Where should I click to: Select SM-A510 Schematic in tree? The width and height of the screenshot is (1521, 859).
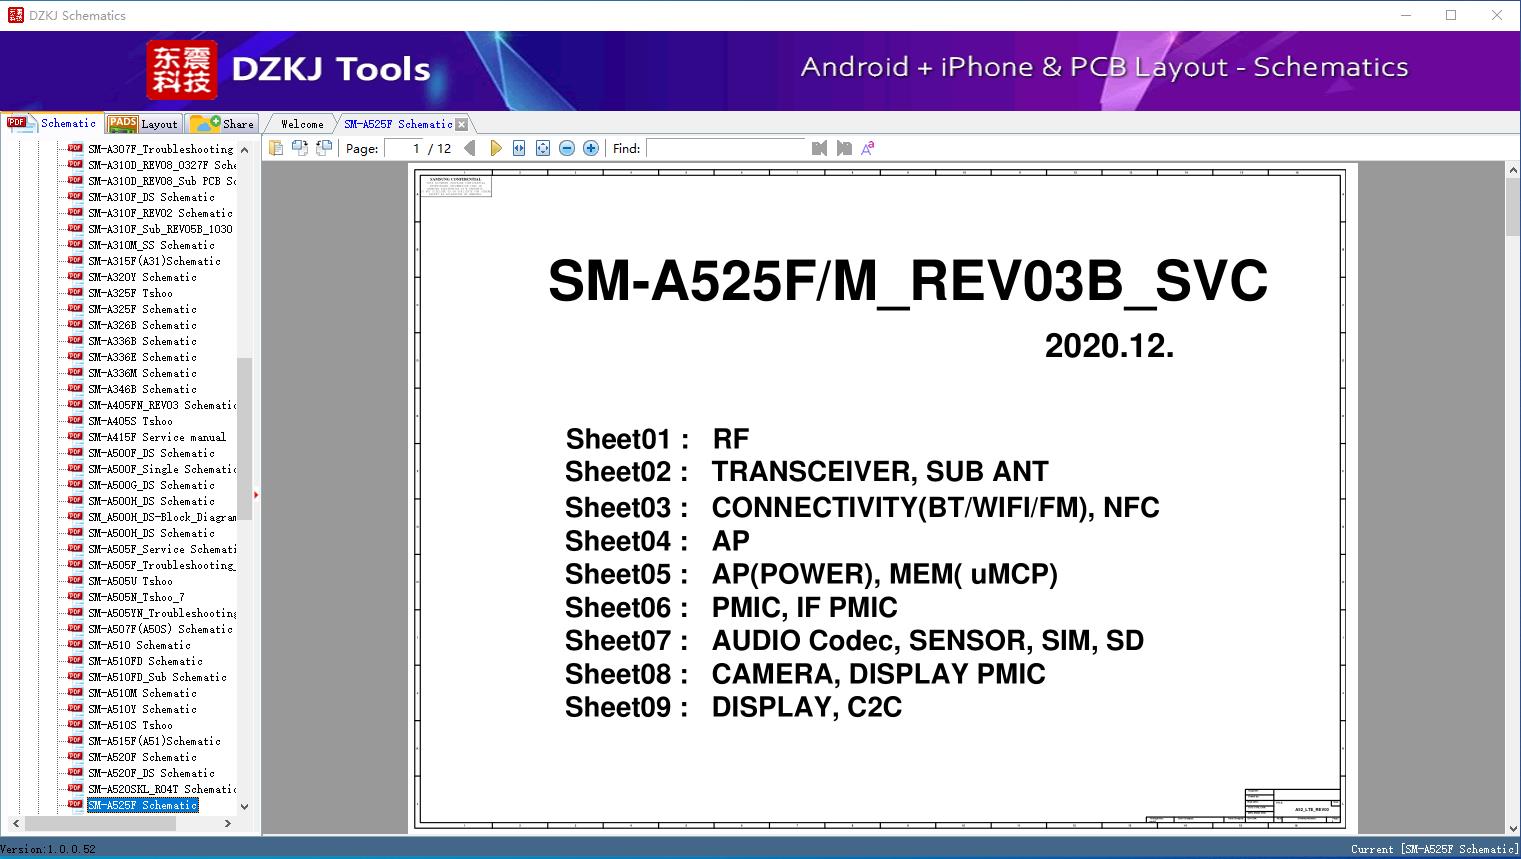[139, 645]
